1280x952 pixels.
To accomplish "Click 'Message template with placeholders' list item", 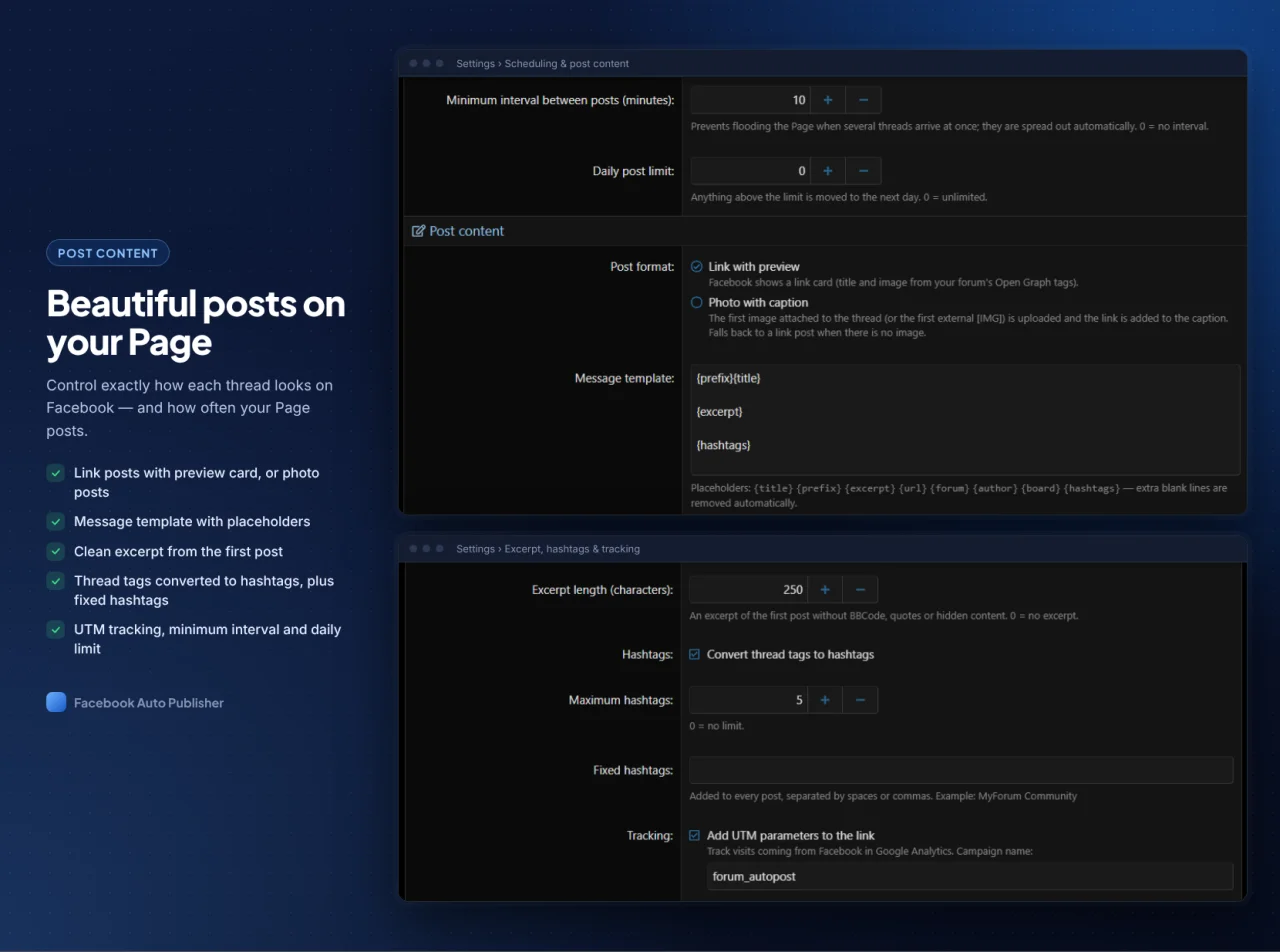I will pyautogui.click(x=192, y=522).
